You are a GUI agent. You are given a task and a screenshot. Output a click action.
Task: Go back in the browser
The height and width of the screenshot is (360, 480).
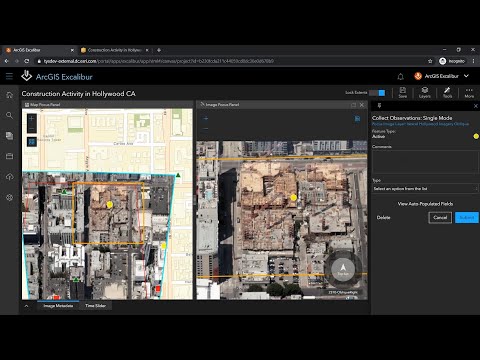6,61
